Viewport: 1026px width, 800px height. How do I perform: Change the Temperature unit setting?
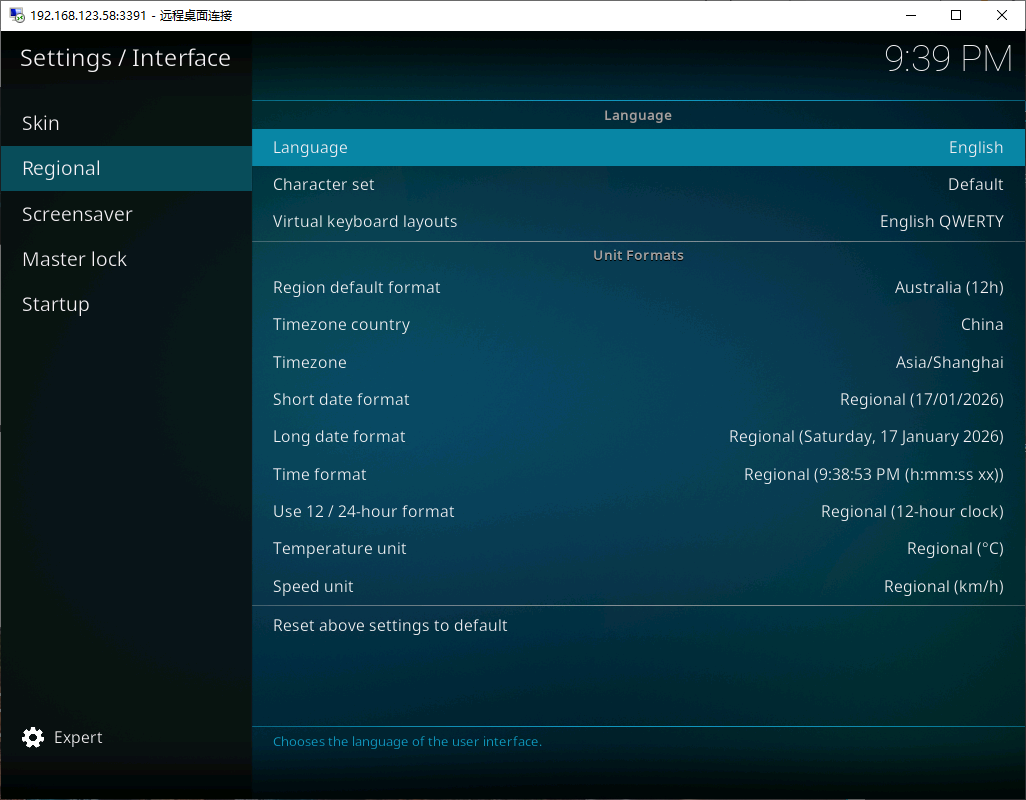pos(638,548)
